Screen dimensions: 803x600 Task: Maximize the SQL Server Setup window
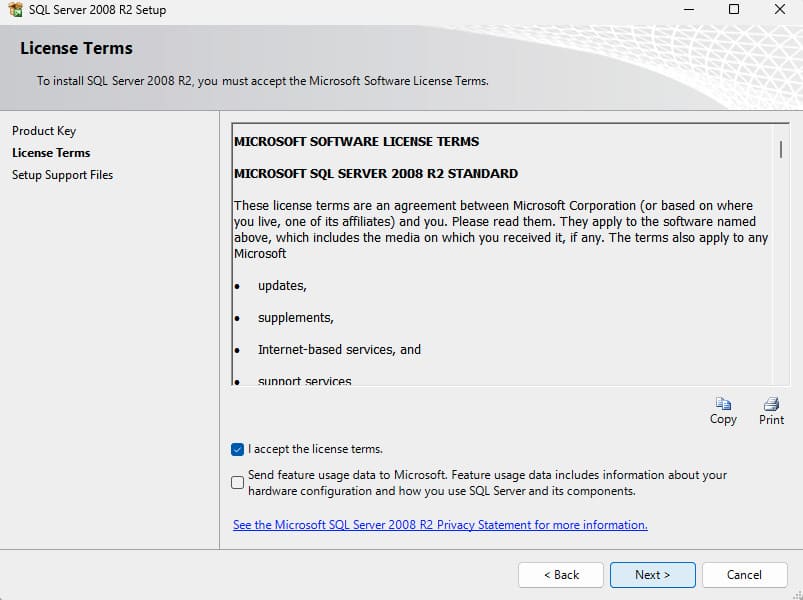coord(734,10)
